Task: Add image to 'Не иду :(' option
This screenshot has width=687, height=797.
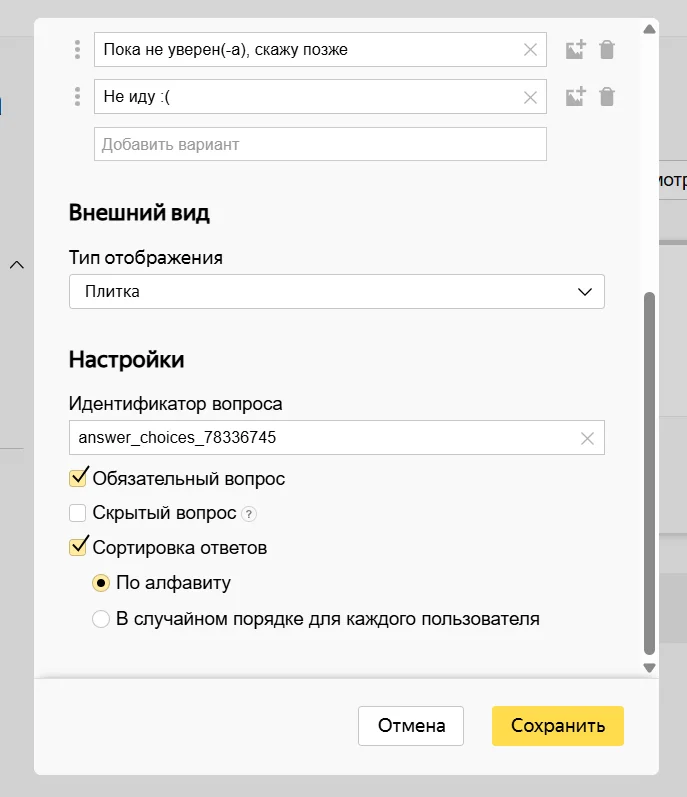Action: click(575, 97)
